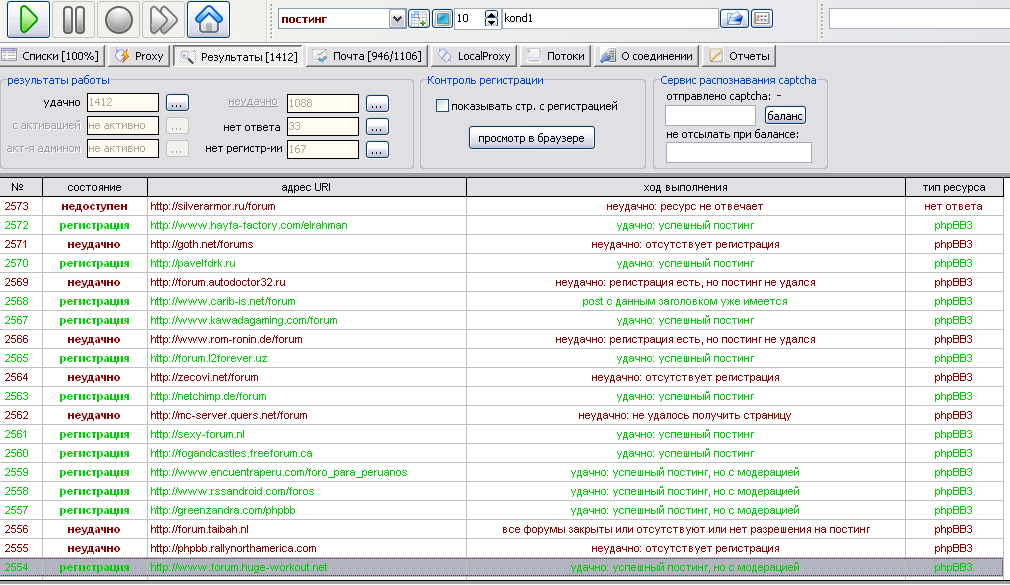Switch to the Отчеты tab

coord(739,56)
